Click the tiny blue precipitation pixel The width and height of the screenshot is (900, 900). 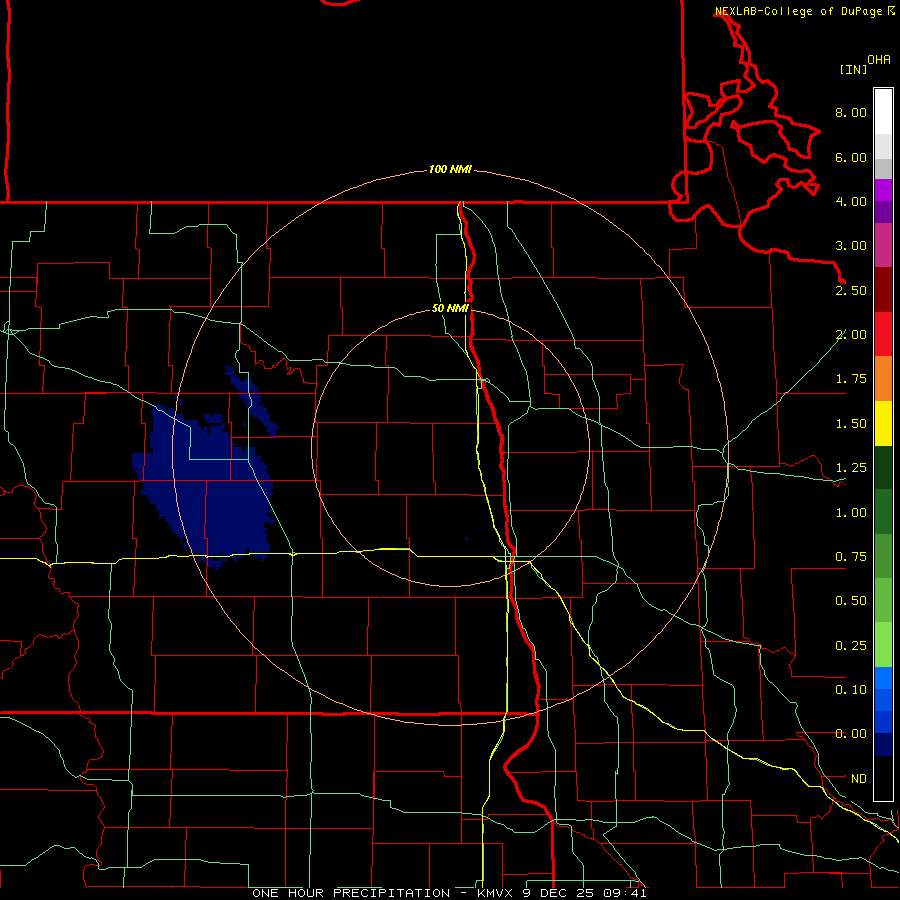pos(467,538)
